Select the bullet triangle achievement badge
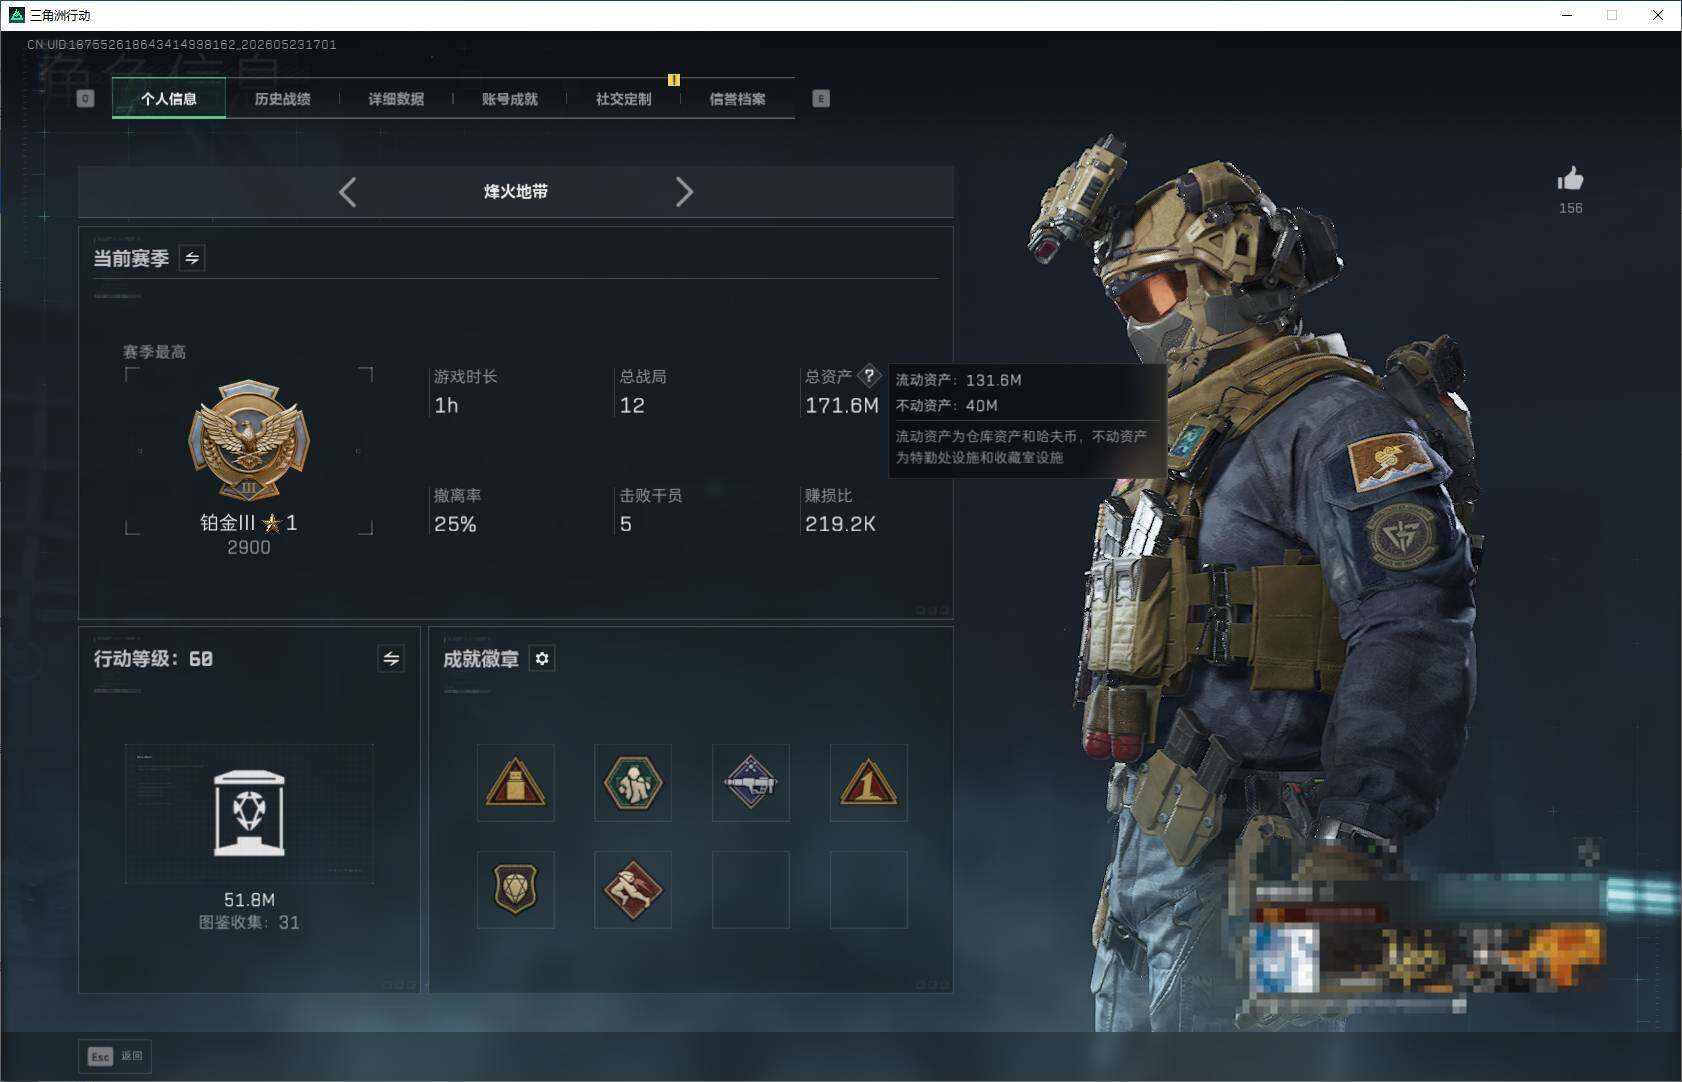 pos(515,782)
